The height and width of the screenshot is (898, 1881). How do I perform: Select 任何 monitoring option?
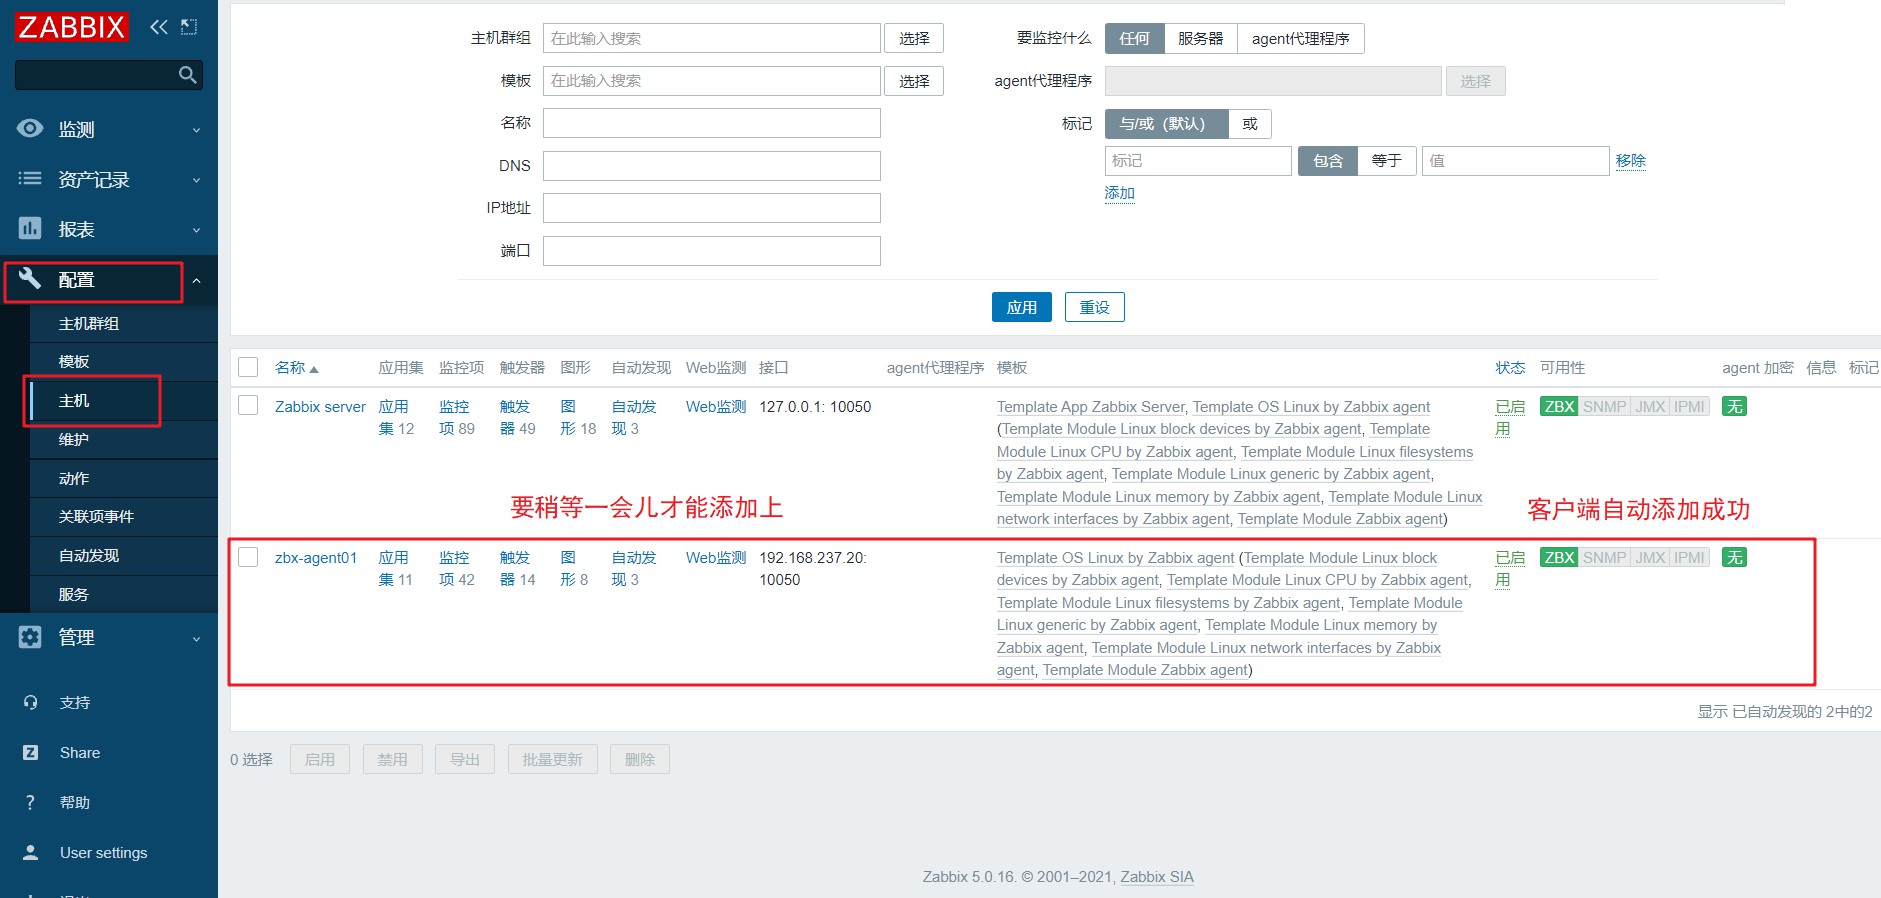pos(1134,38)
